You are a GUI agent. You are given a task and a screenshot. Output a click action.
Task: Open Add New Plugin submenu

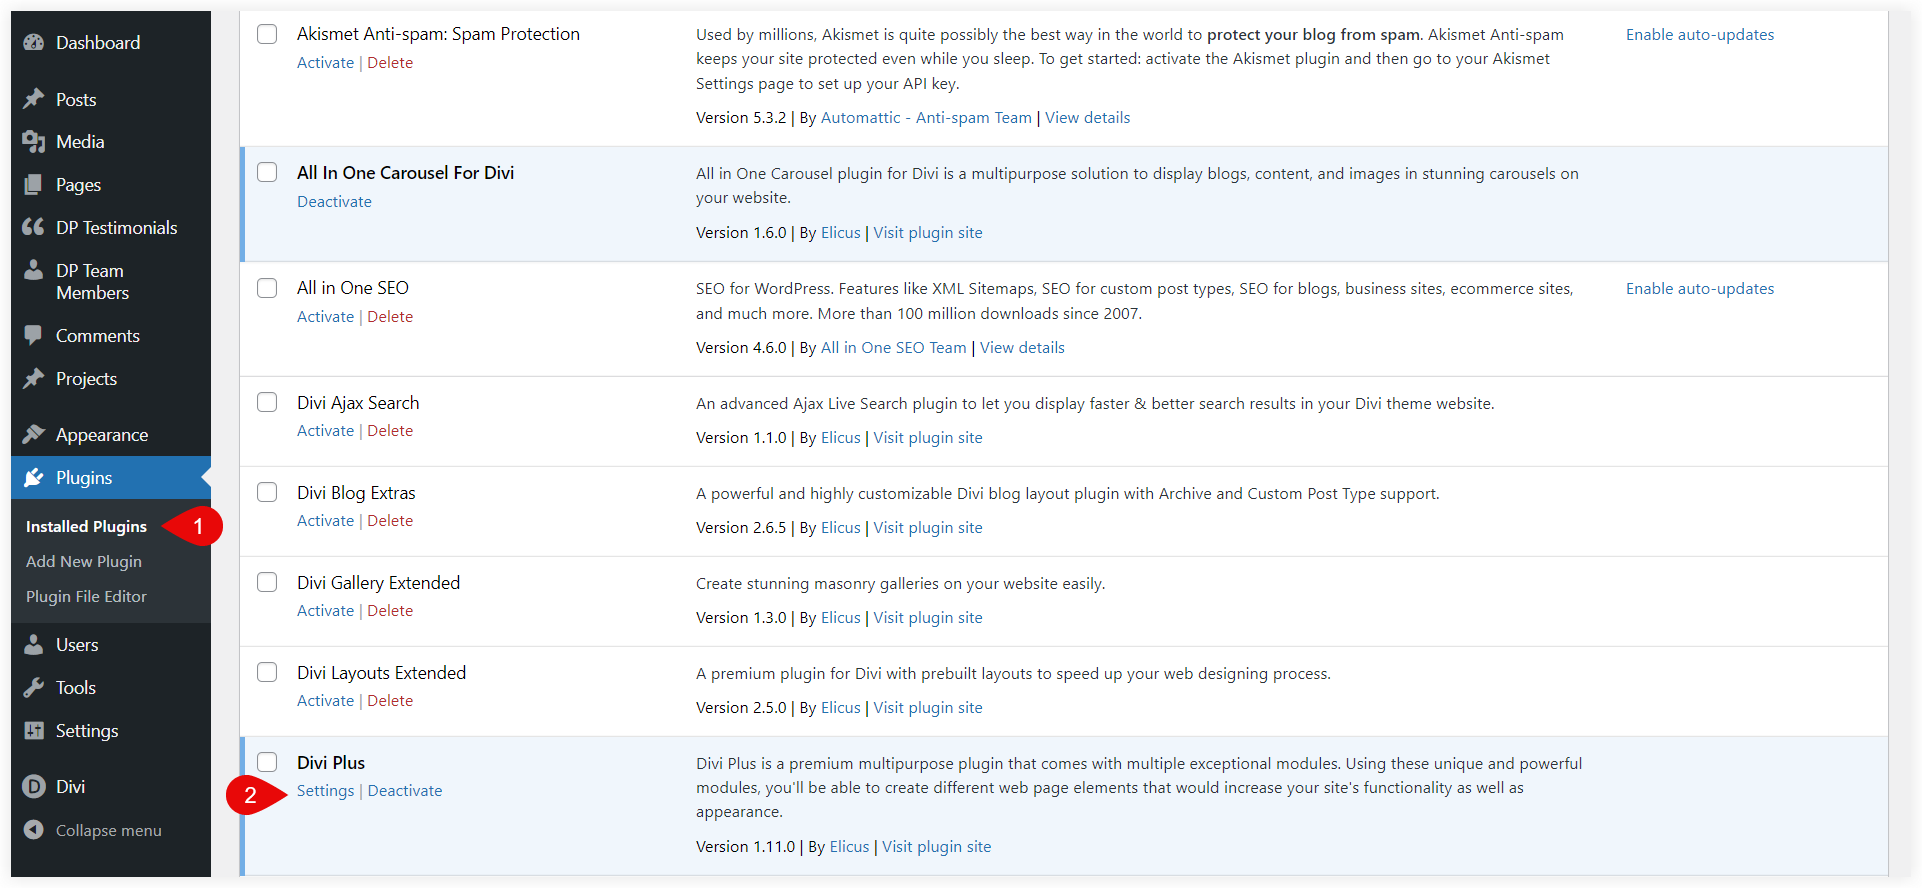pyautogui.click(x=84, y=561)
